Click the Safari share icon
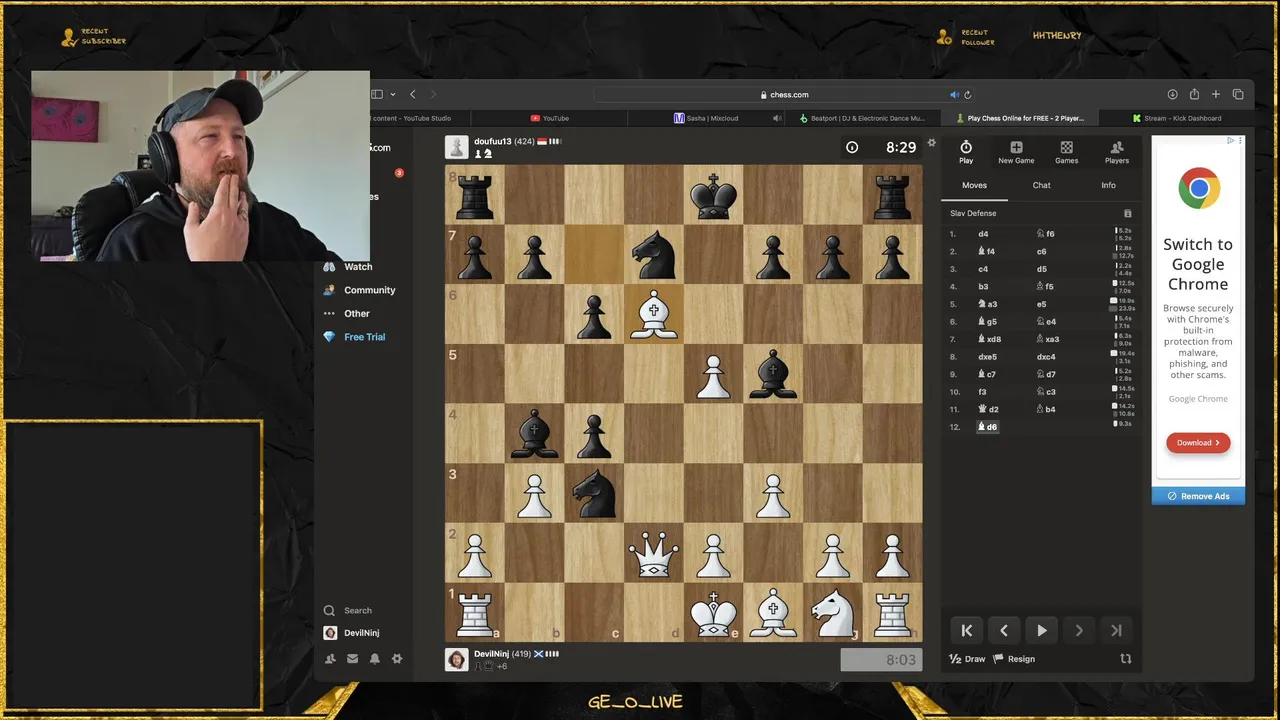The image size is (1280, 720). tap(1194, 94)
